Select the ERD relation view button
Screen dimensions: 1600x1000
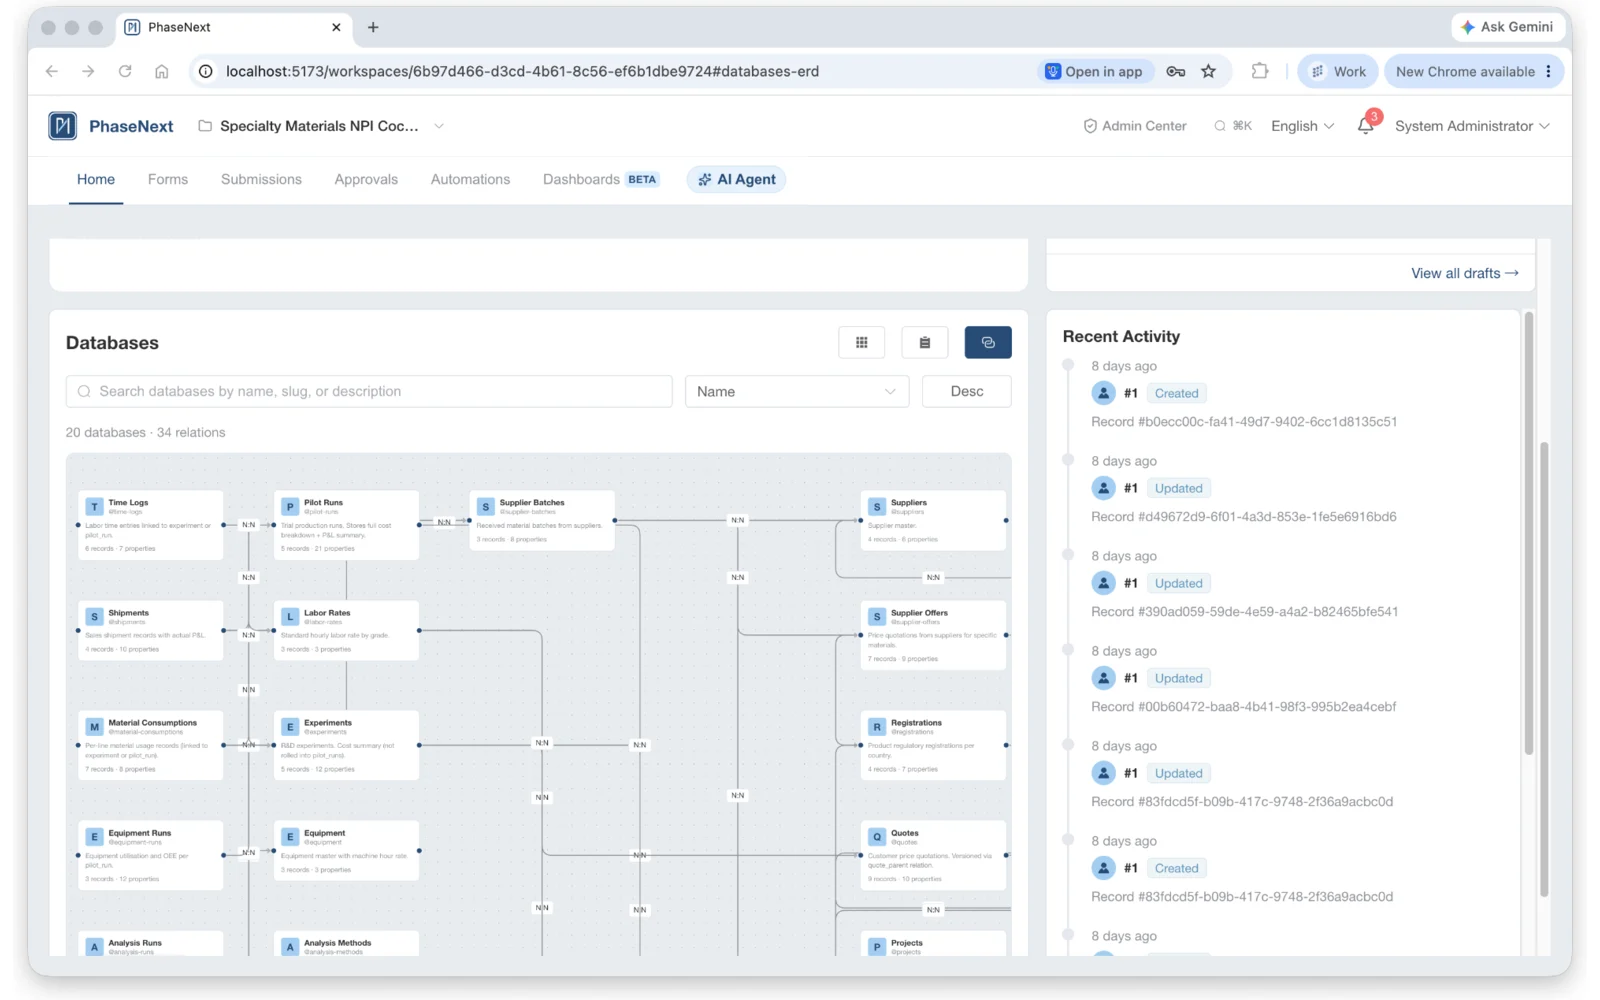[987, 342]
